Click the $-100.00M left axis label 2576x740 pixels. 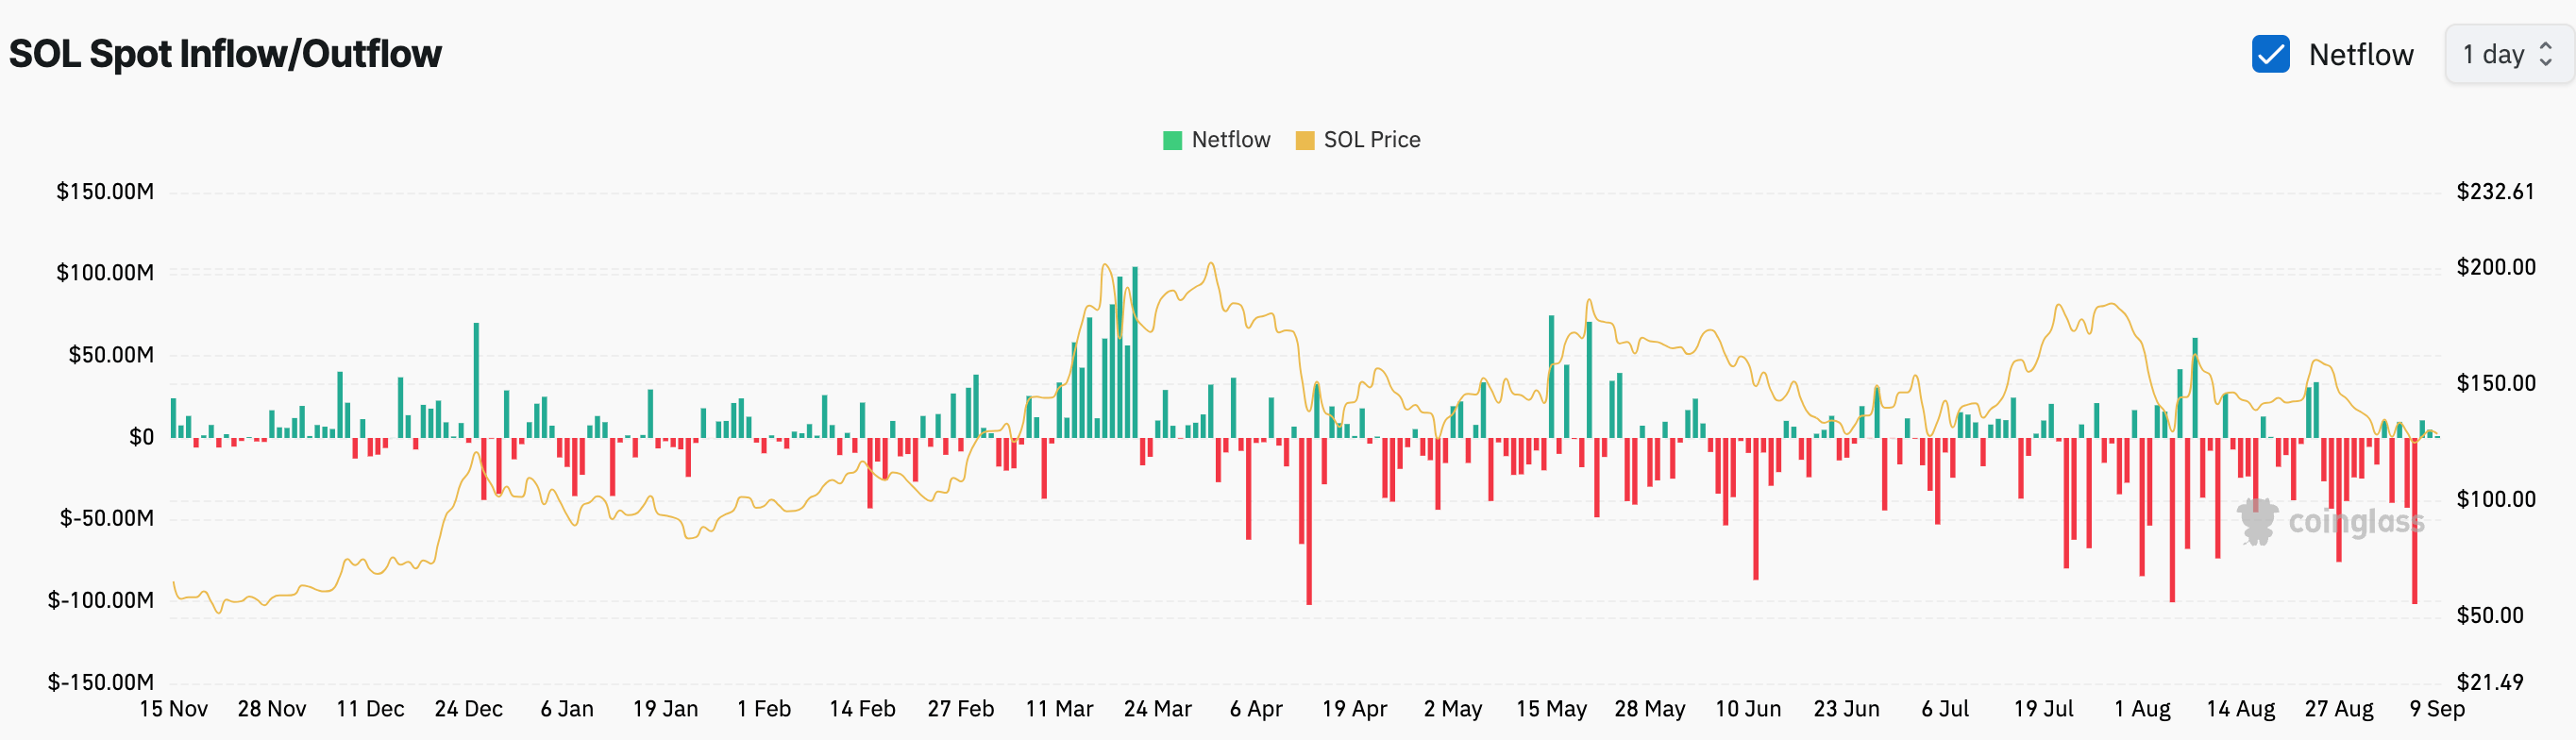pos(101,600)
